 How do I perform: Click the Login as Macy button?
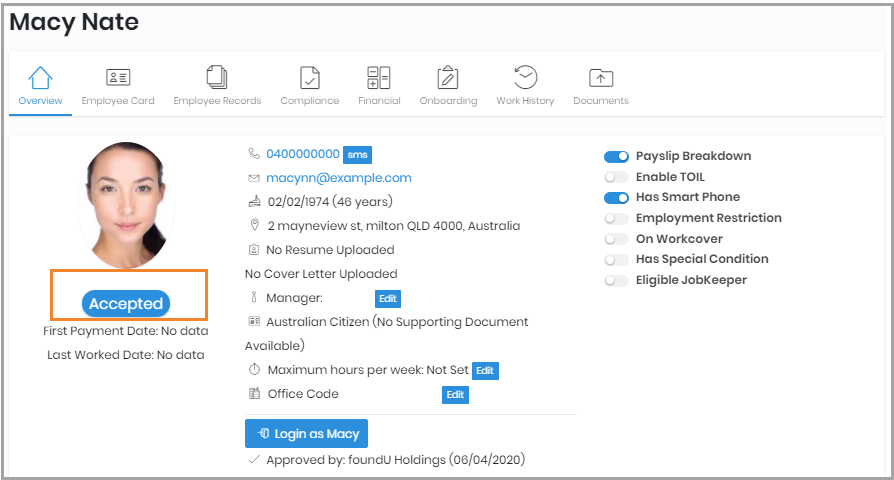click(306, 433)
